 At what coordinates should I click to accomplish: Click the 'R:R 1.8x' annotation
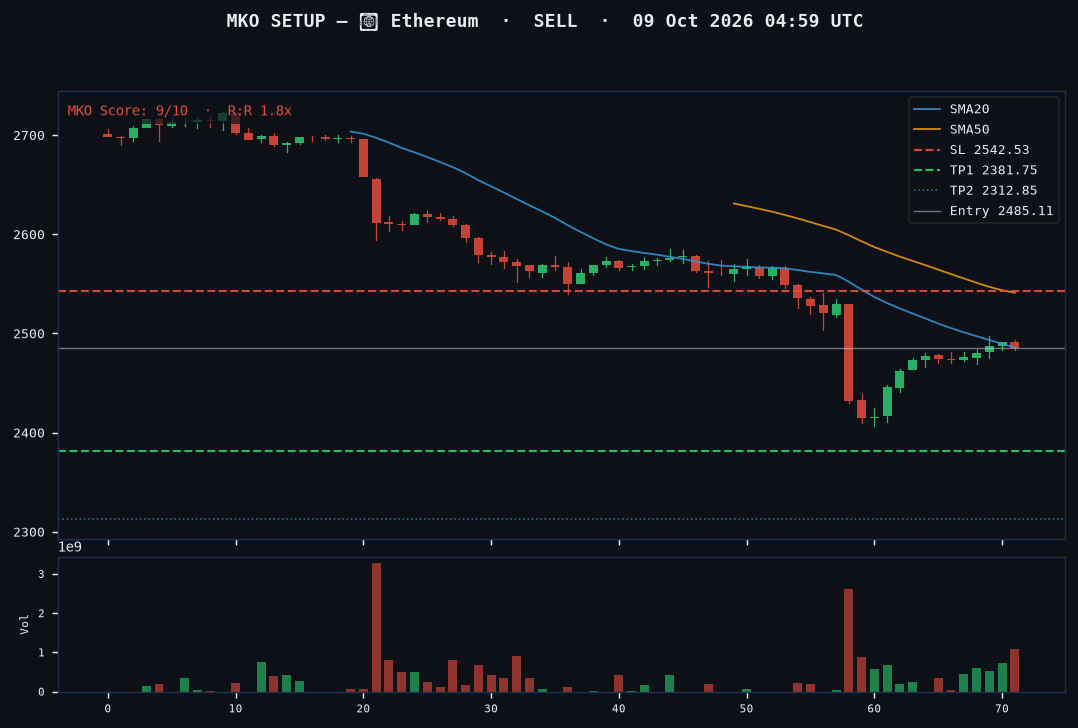click(259, 111)
